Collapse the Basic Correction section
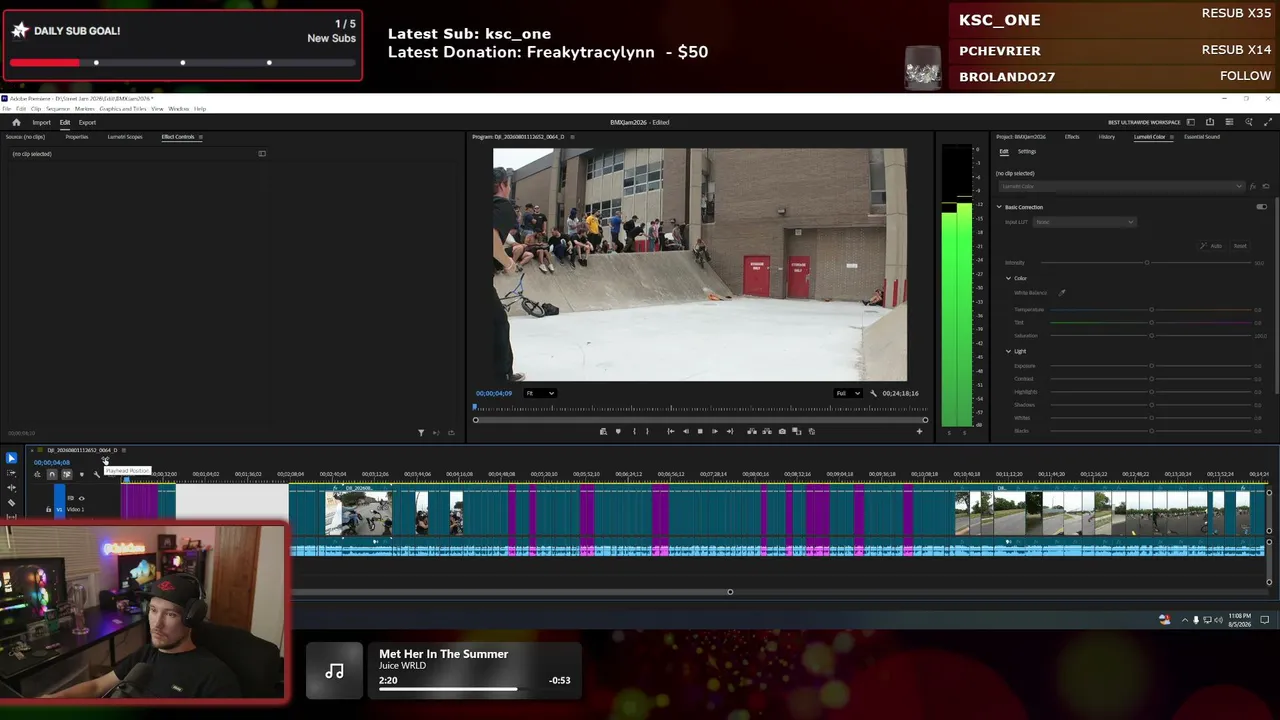The width and height of the screenshot is (1280, 720). (x=998, y=207)
